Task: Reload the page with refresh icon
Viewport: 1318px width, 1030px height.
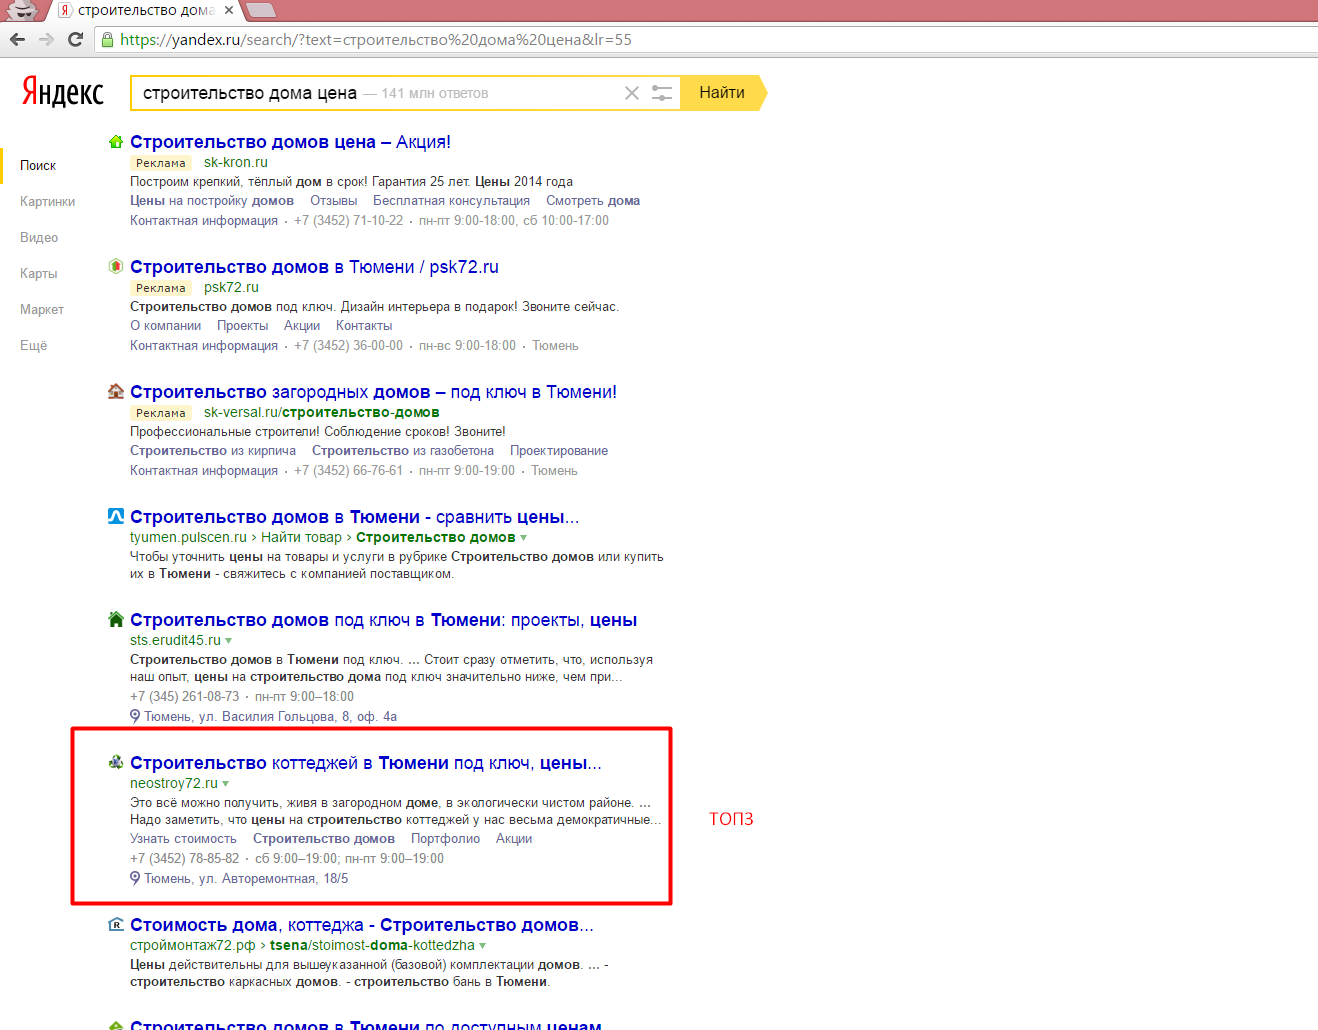Action: (x=75, y=40)
